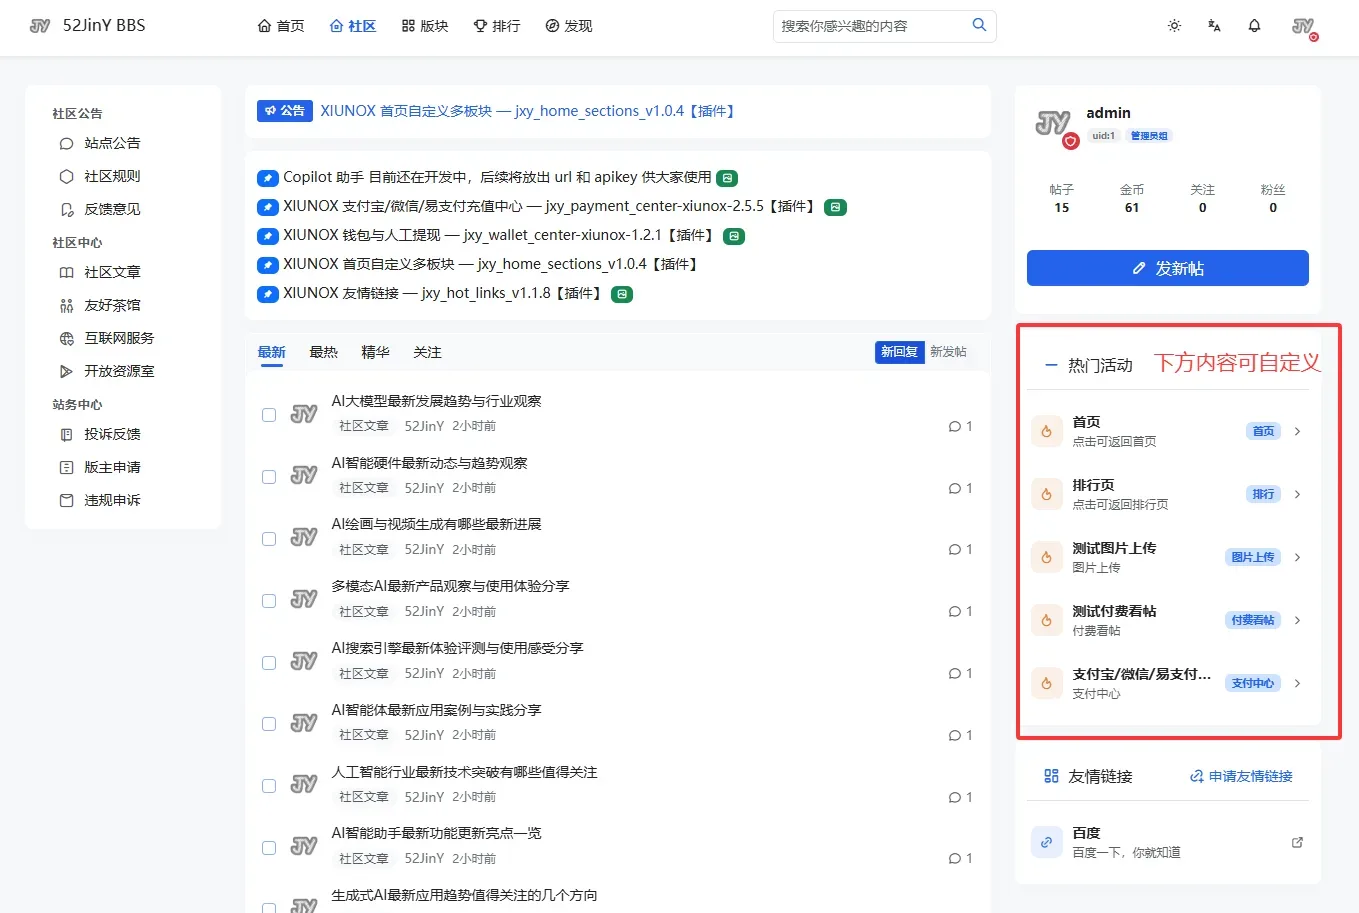Check the box for AI大模型最新发展趋势 post

pyautogui.click(x=269, y=414)
